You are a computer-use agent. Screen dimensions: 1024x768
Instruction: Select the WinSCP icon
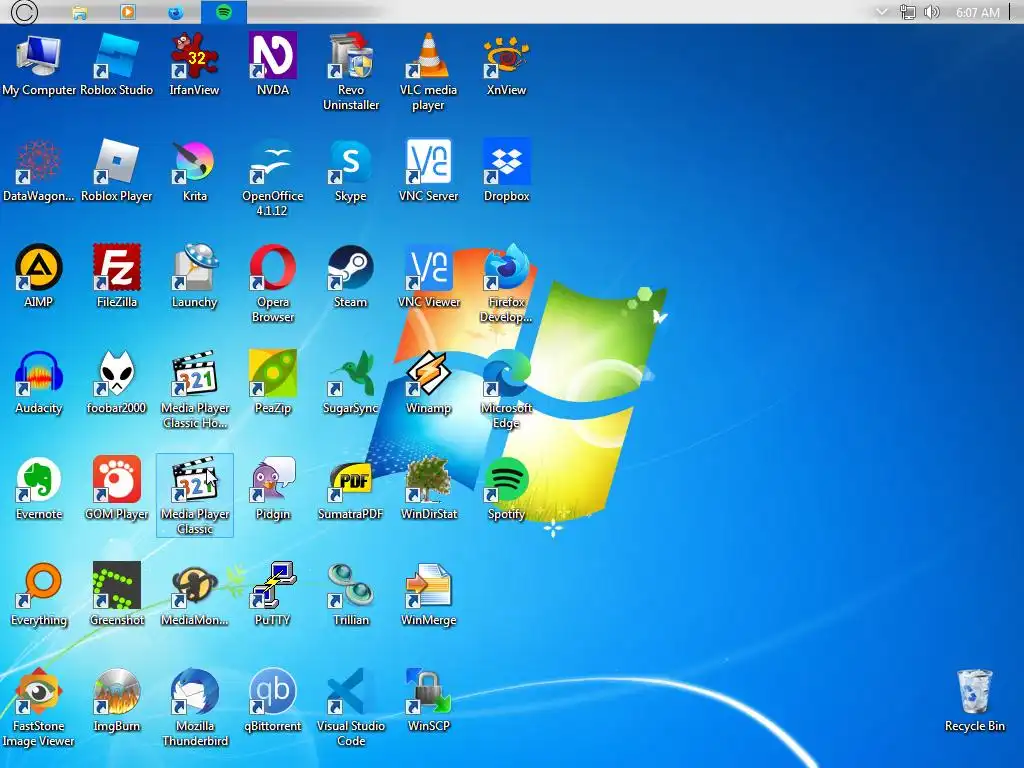tap(428, 700)
